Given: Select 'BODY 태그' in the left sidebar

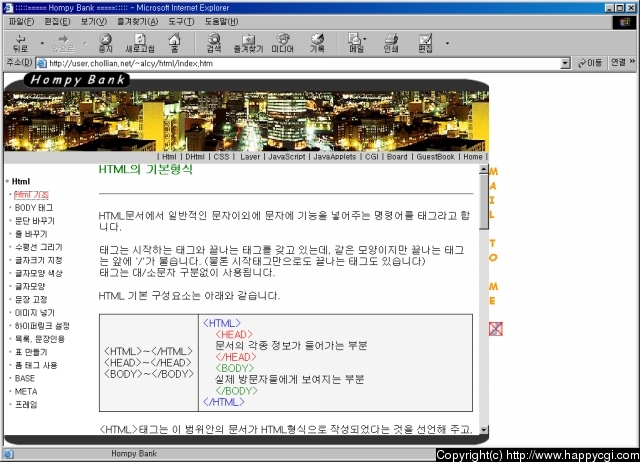Looking at the screenshot, I should point(34,207).
